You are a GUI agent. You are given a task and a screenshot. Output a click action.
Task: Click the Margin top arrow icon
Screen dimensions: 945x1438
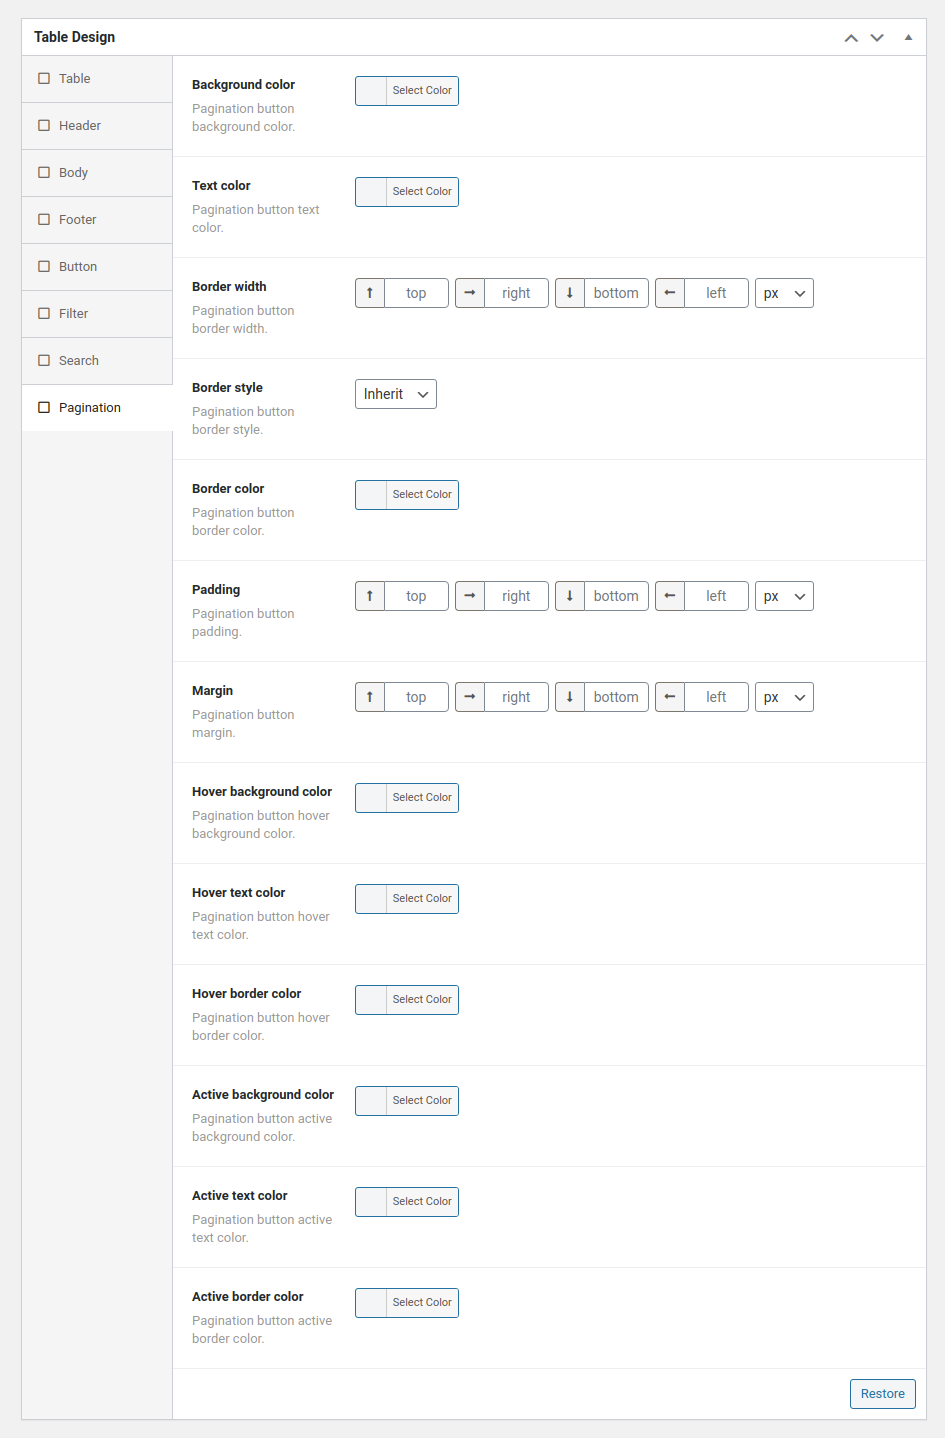[x=370, y=697]
